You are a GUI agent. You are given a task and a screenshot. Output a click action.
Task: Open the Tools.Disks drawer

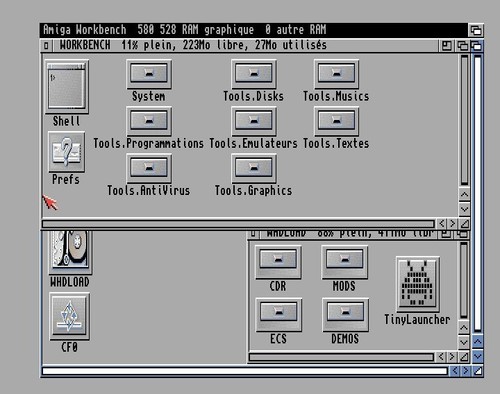click(254, 74)
